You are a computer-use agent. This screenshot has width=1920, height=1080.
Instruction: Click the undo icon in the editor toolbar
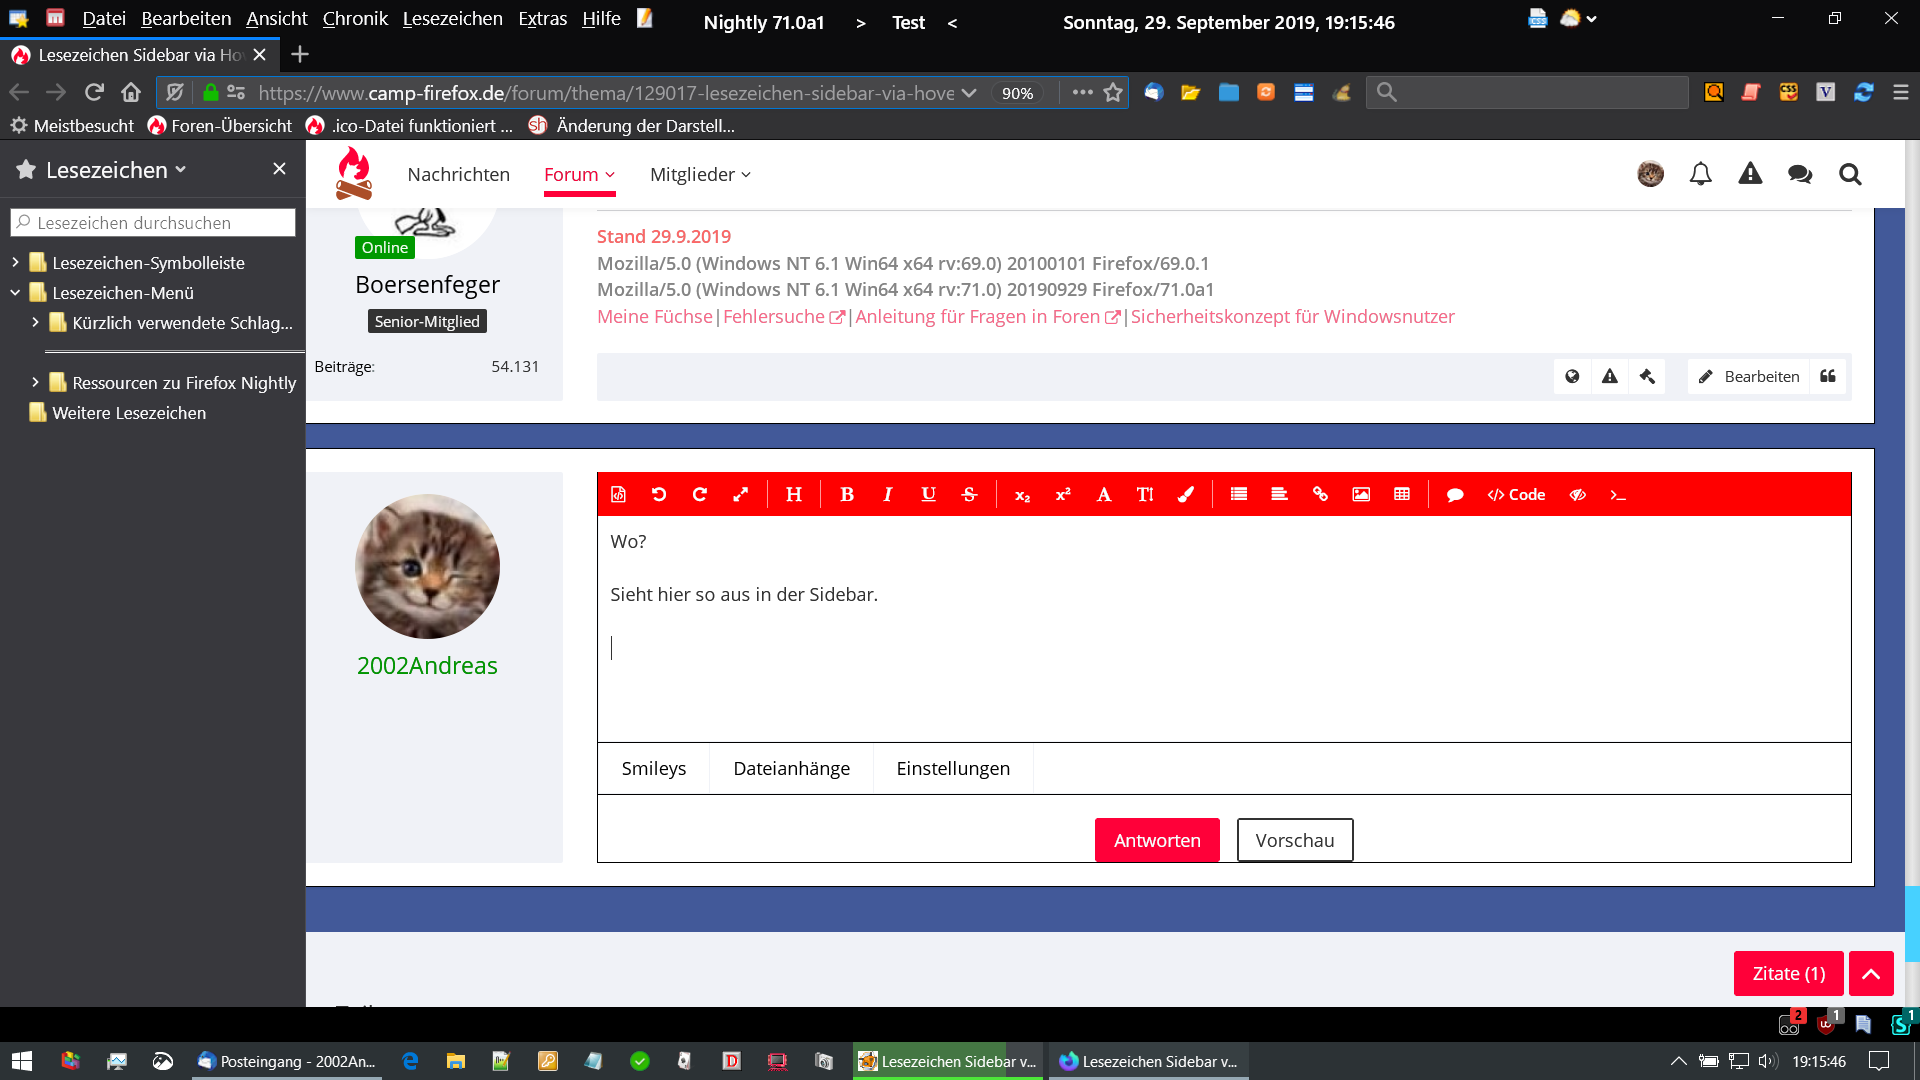click(x=659, y=495)
